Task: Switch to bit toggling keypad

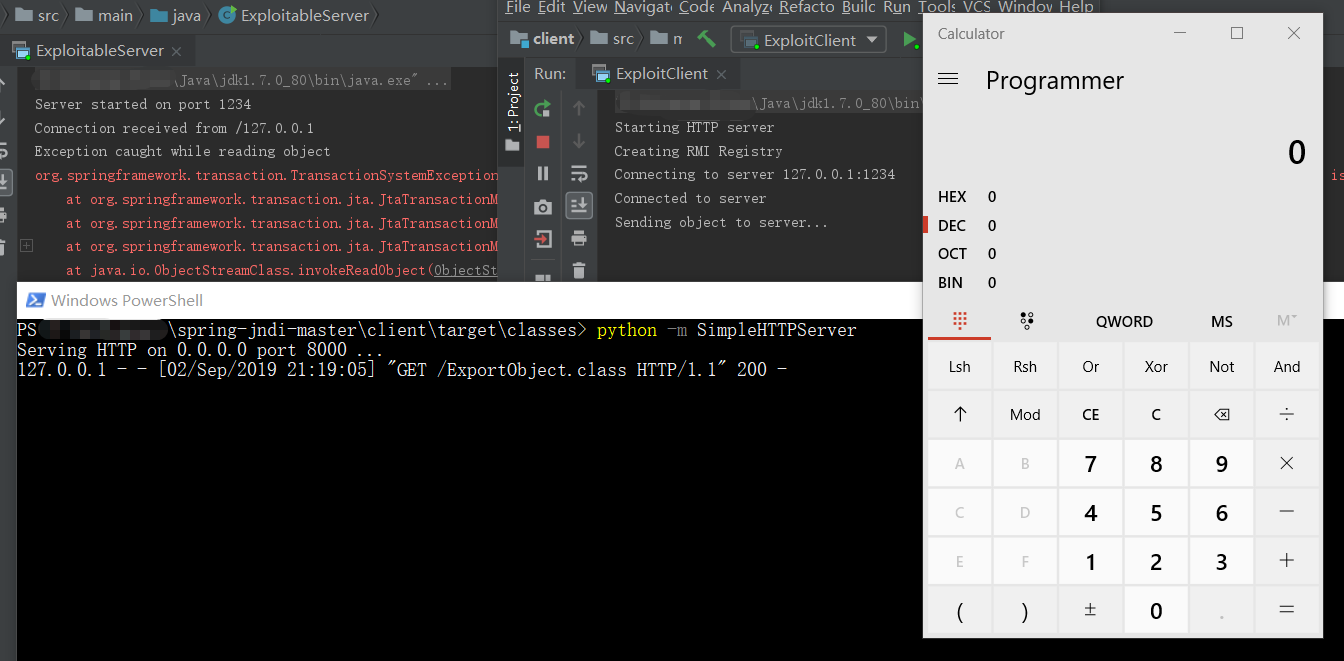Action: (1025, 321)
